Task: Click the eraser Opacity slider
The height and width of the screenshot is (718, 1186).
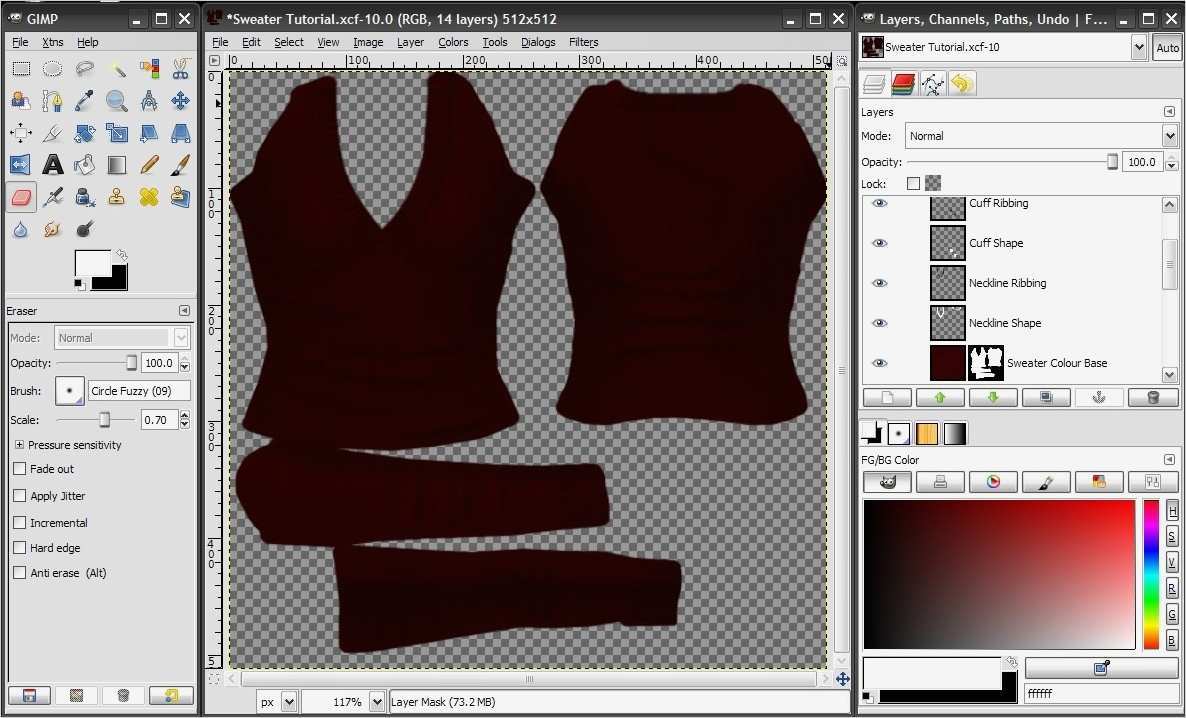Action: click(96, 363)
